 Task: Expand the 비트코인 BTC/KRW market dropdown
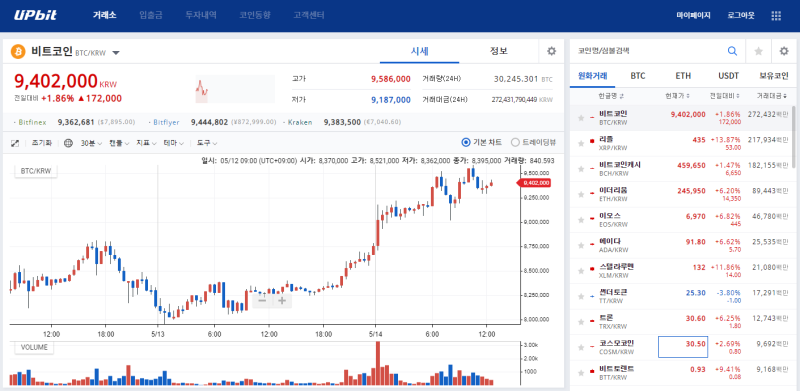[x=116, y=53]
